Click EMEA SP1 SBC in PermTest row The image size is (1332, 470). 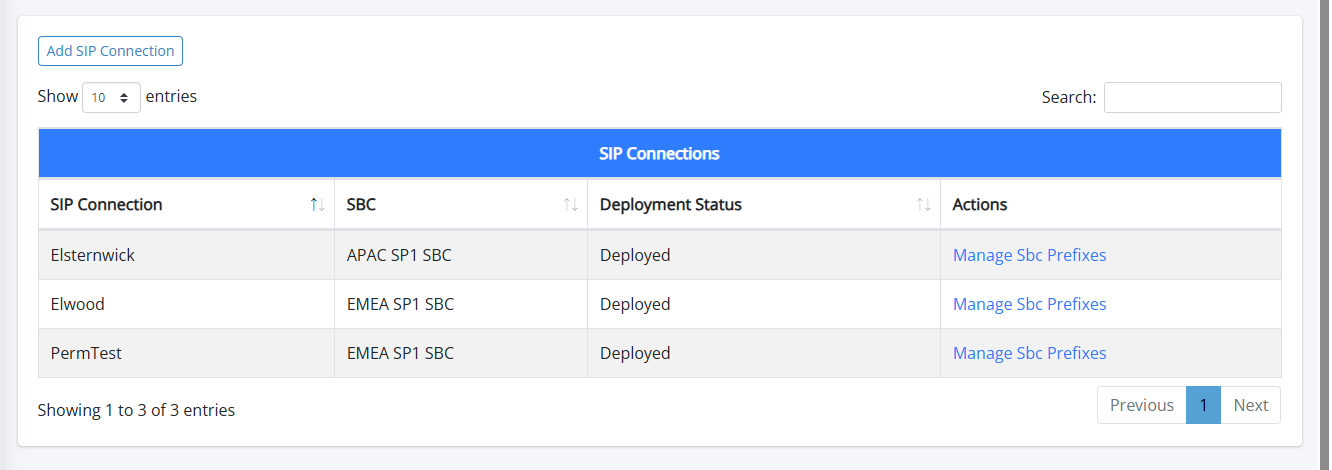tap(400, 353)
